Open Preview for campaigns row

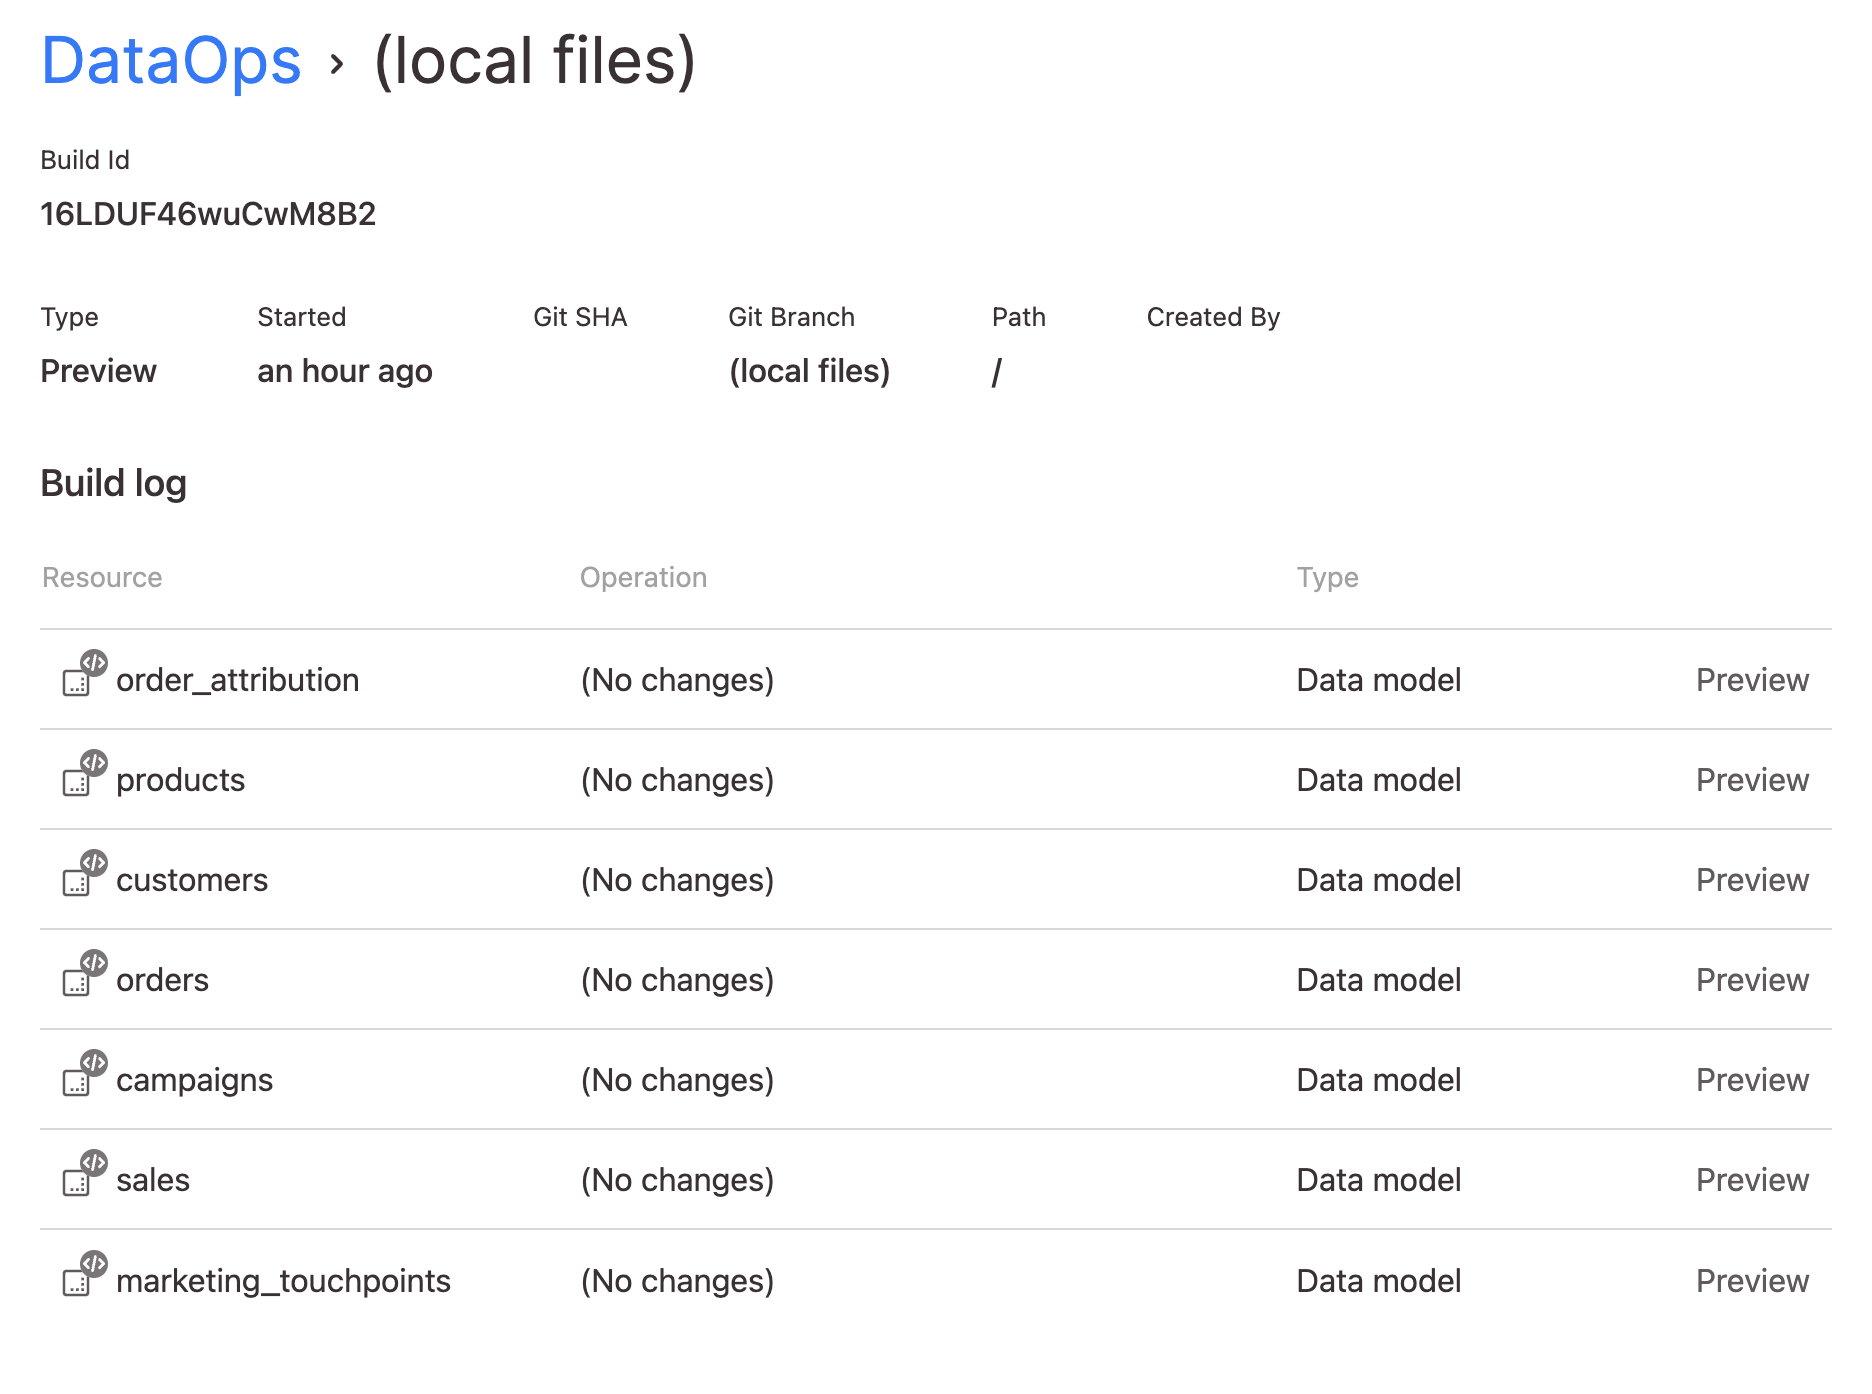click(x=1752, y=1080)
